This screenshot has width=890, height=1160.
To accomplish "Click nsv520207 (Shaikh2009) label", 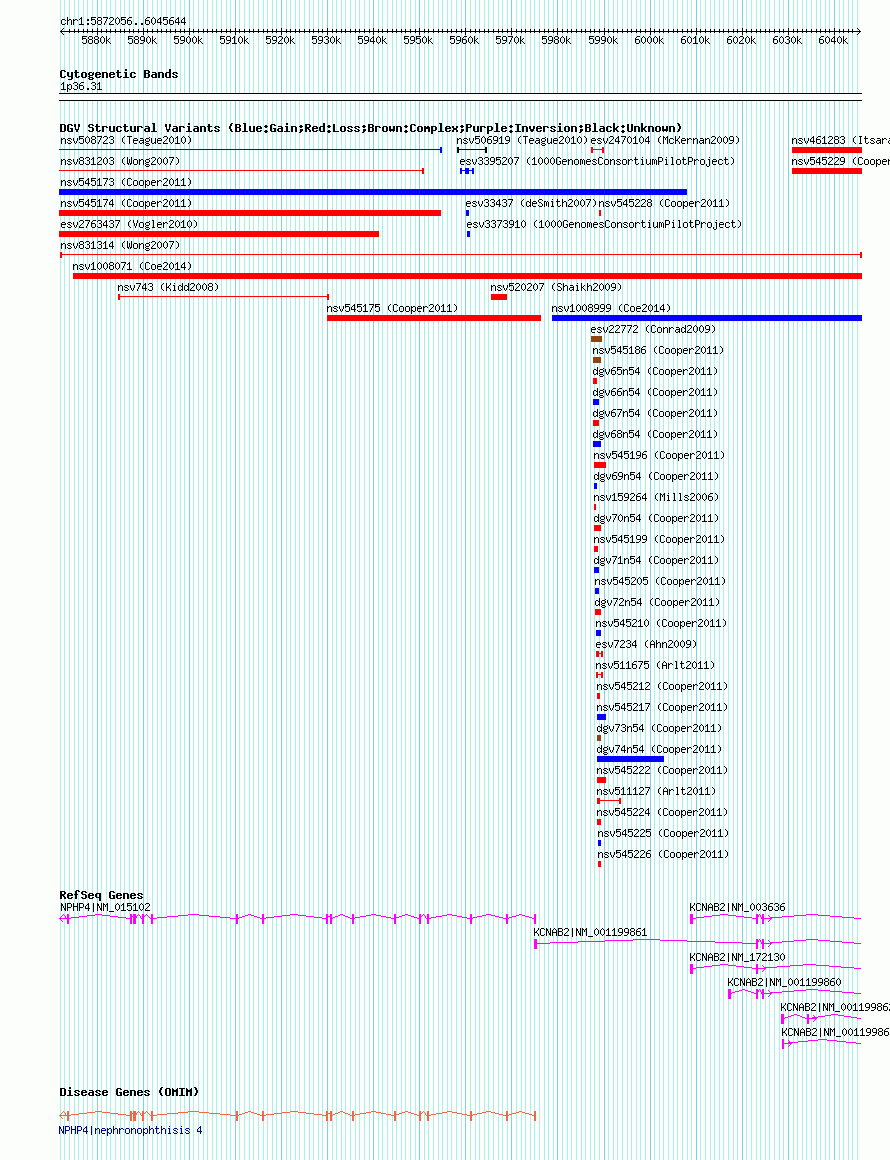I will pyautogui.click(x=556, y=286).
